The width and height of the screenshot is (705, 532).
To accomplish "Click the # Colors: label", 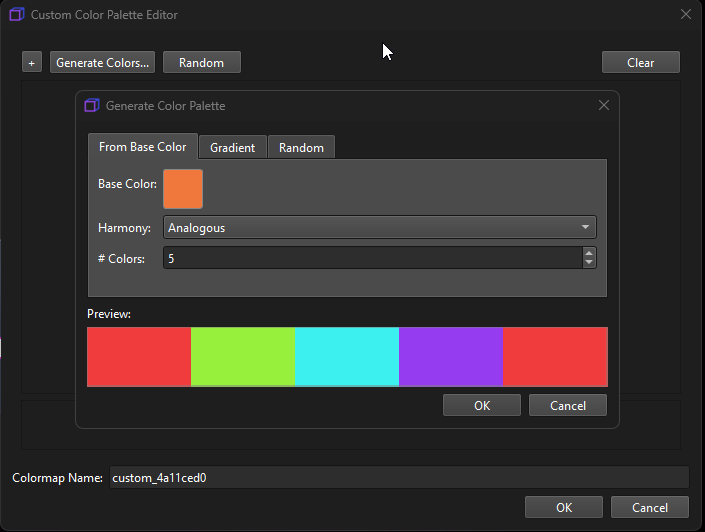I will coord(121,259).
